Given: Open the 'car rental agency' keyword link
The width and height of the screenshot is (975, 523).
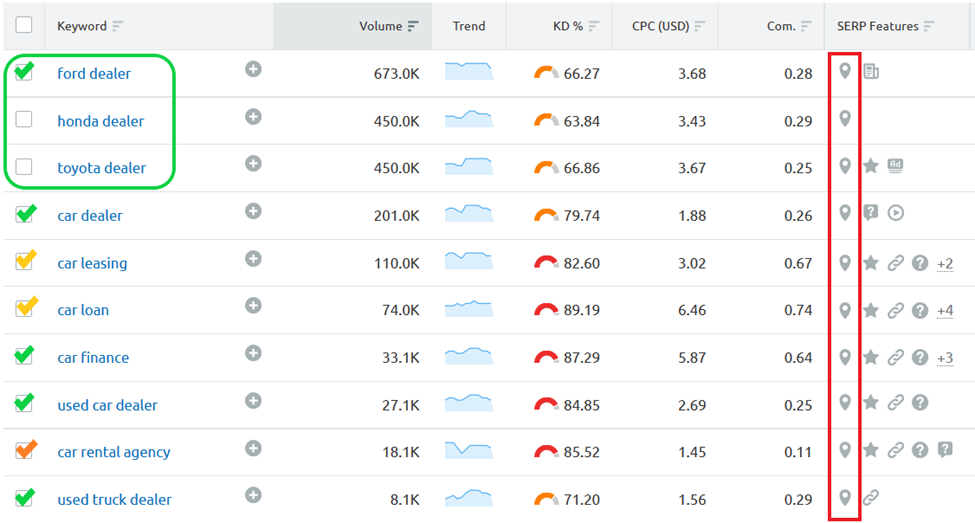Looking at the screenshot, I should pos(114,452).
